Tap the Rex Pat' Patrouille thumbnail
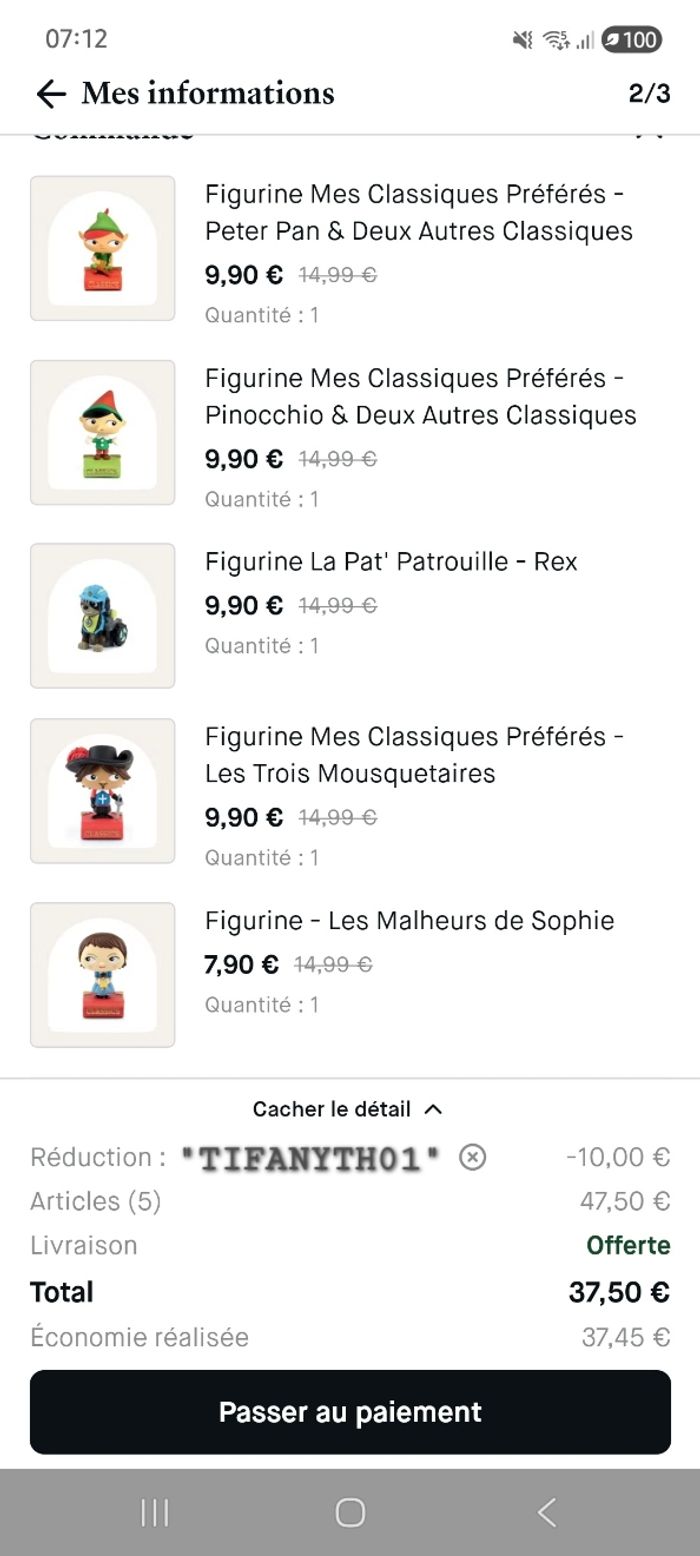This screenshot has height=1556, width=700. 103,616
